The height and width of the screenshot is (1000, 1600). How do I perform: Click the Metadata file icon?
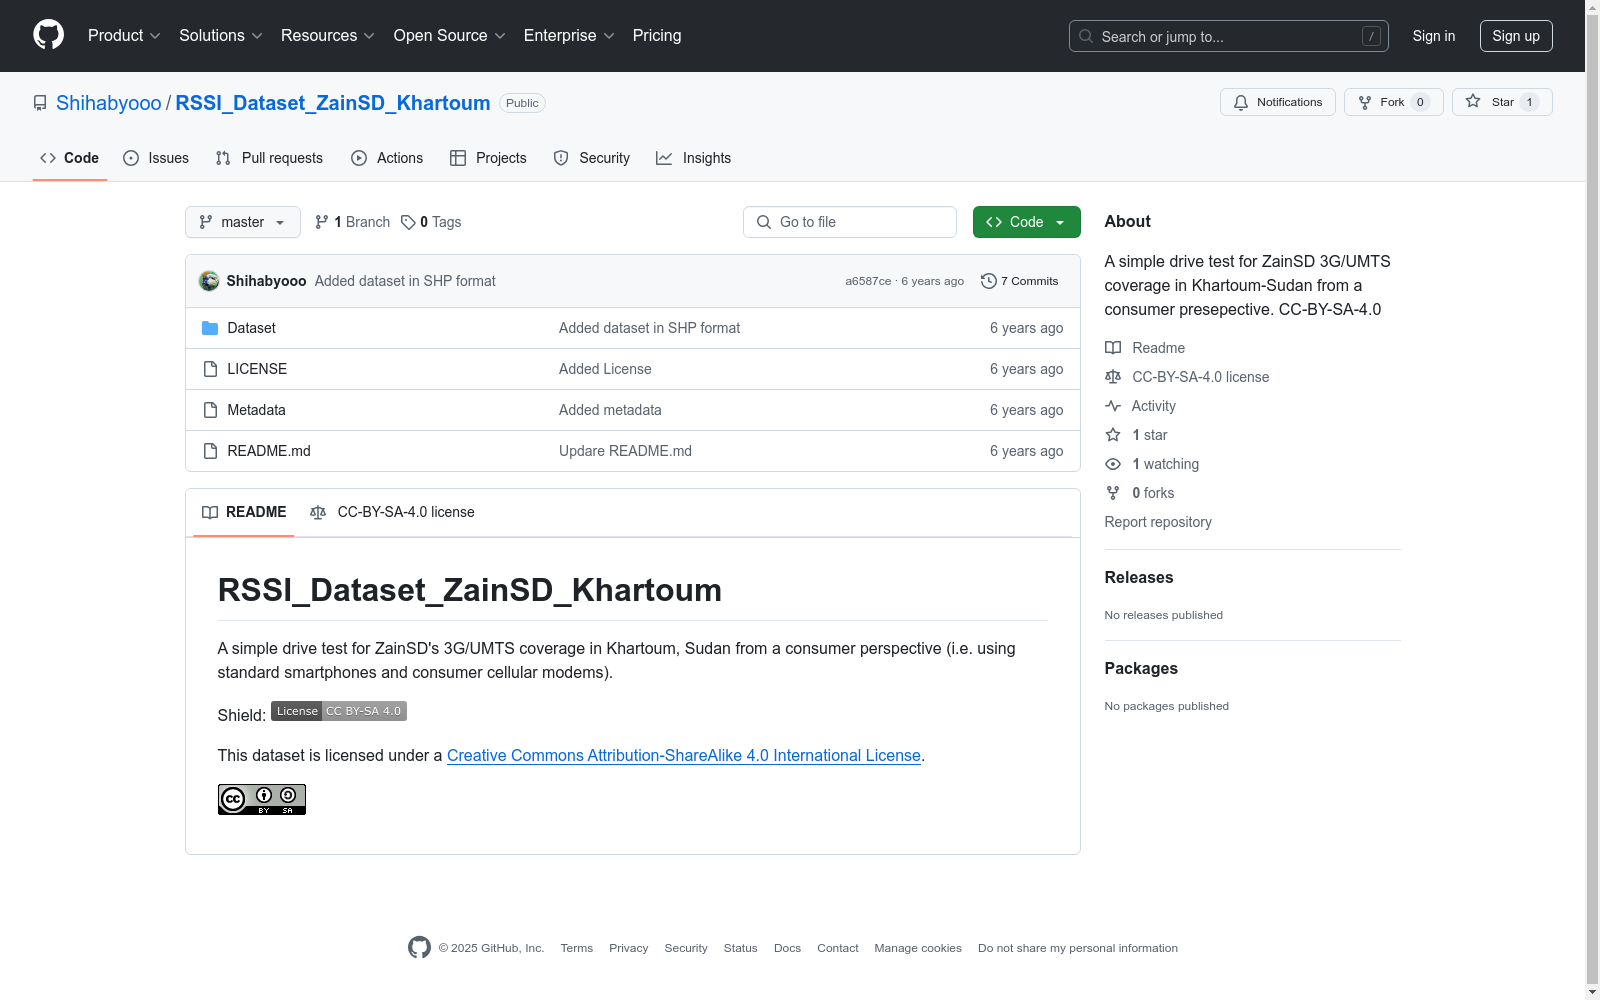[x=210, y=410]
